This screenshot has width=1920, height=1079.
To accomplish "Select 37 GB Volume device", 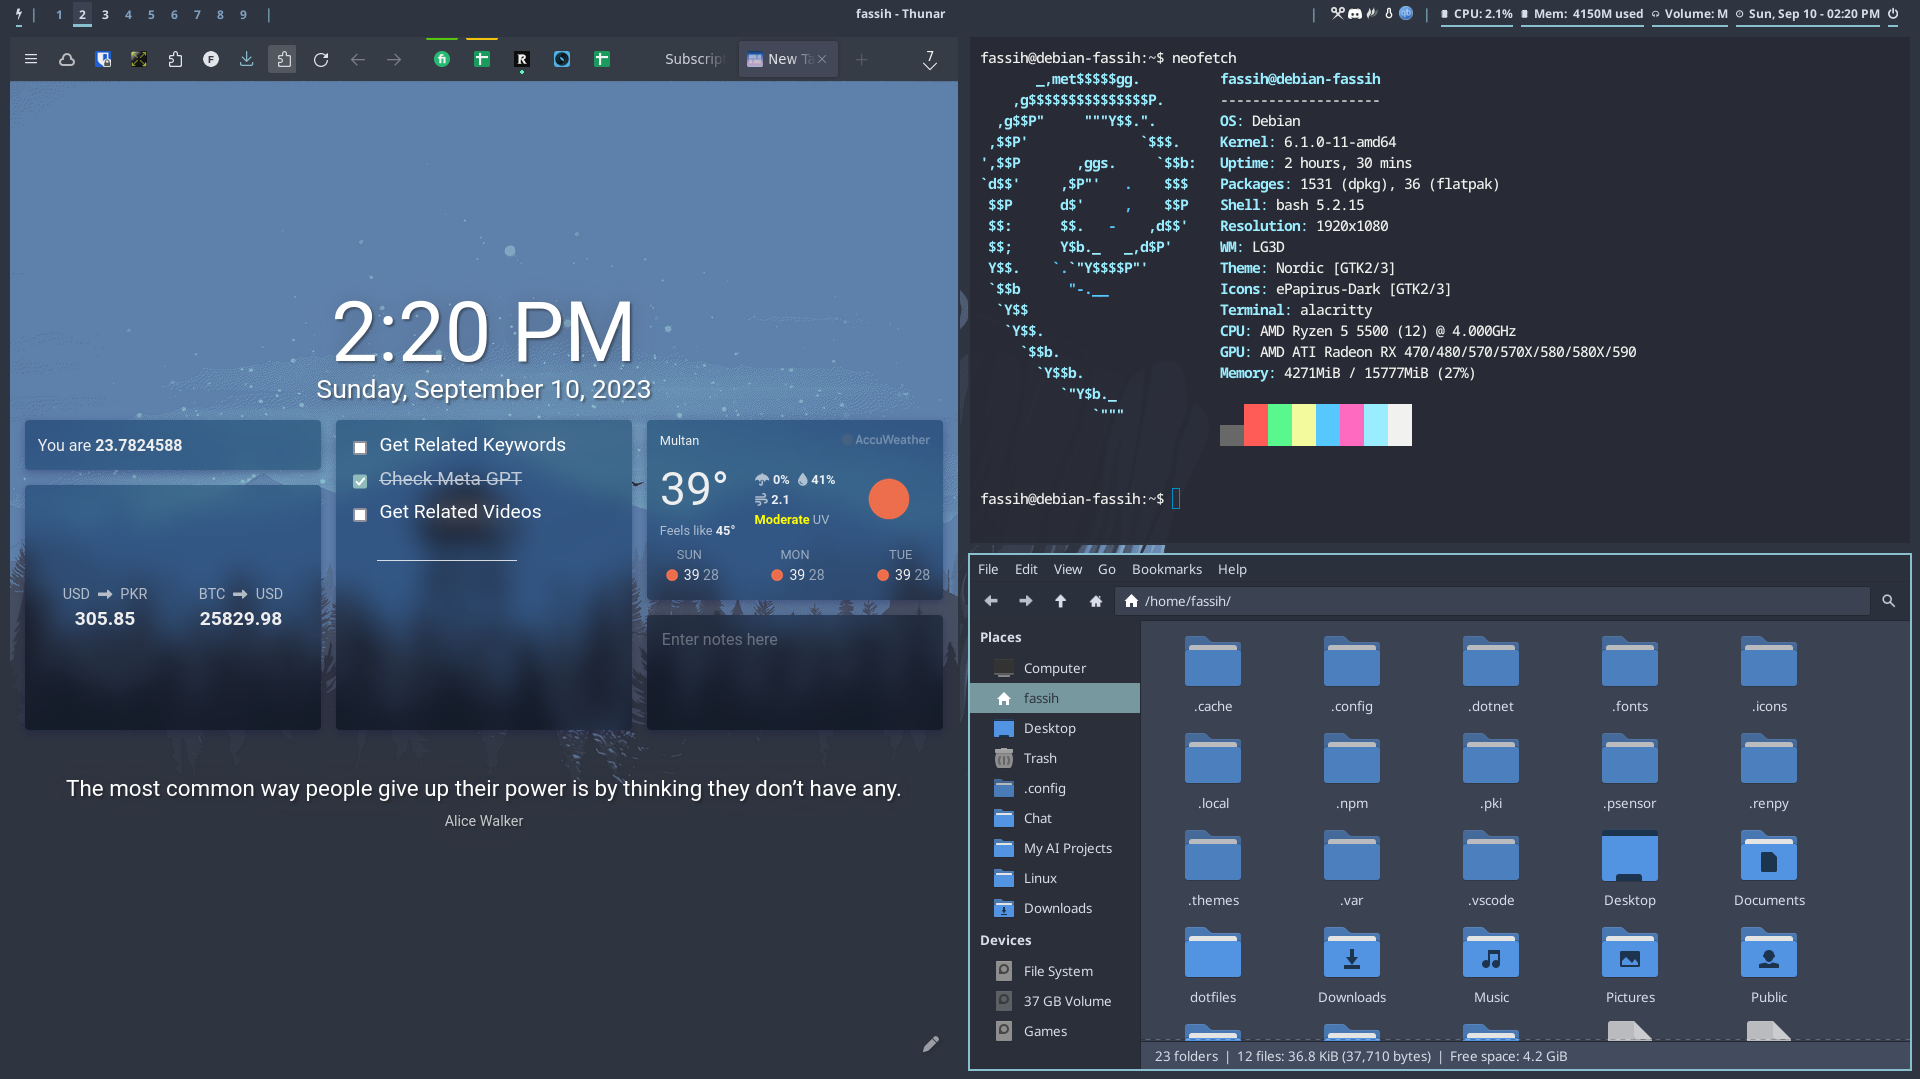I will pos(1055,1001).
